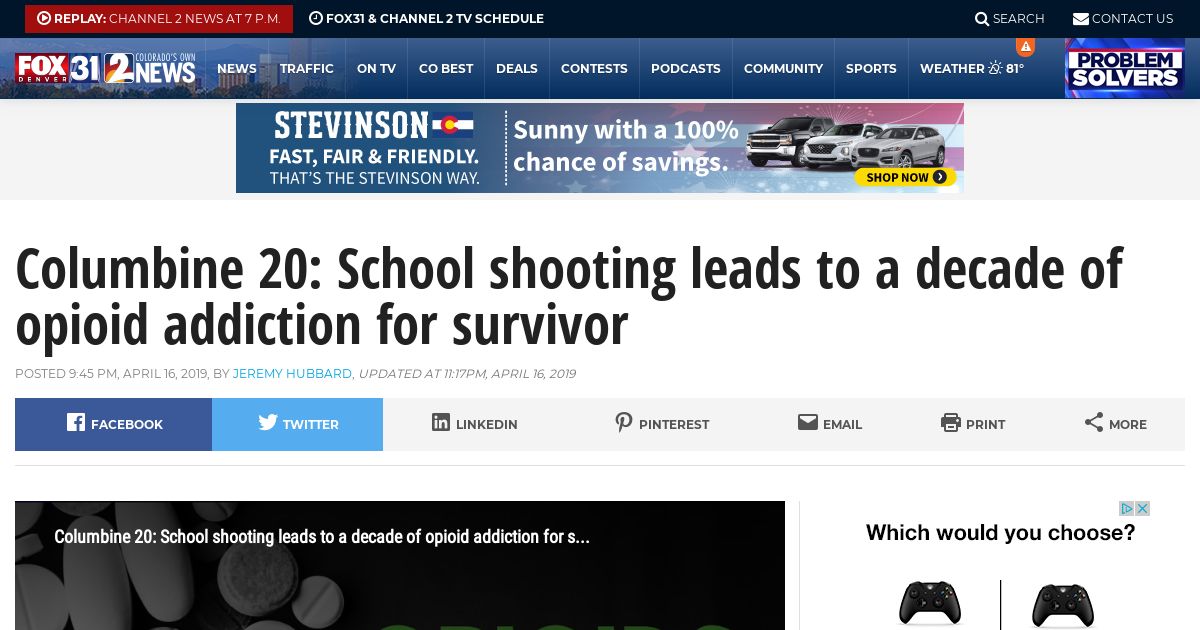
Task: Share the article on Twitter
Action: point(297,424)
